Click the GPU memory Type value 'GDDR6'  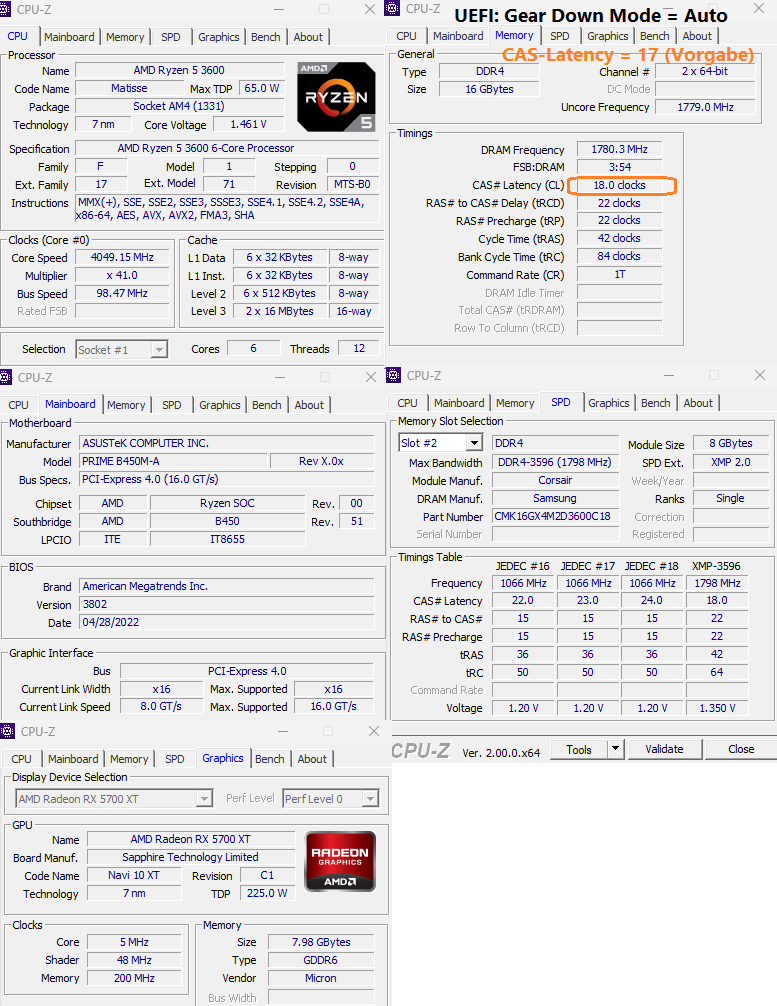321,960
